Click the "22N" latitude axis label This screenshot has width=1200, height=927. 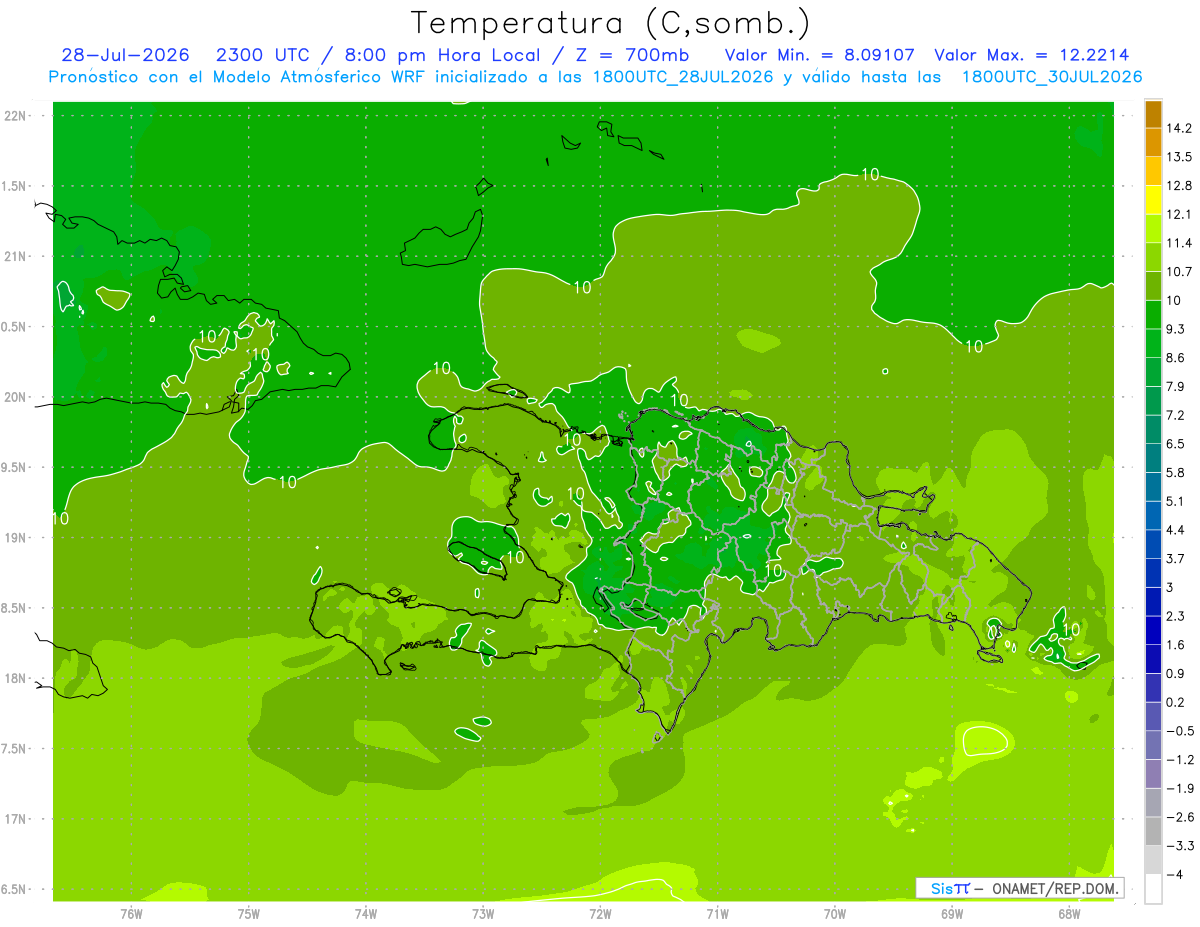point(14,116)
